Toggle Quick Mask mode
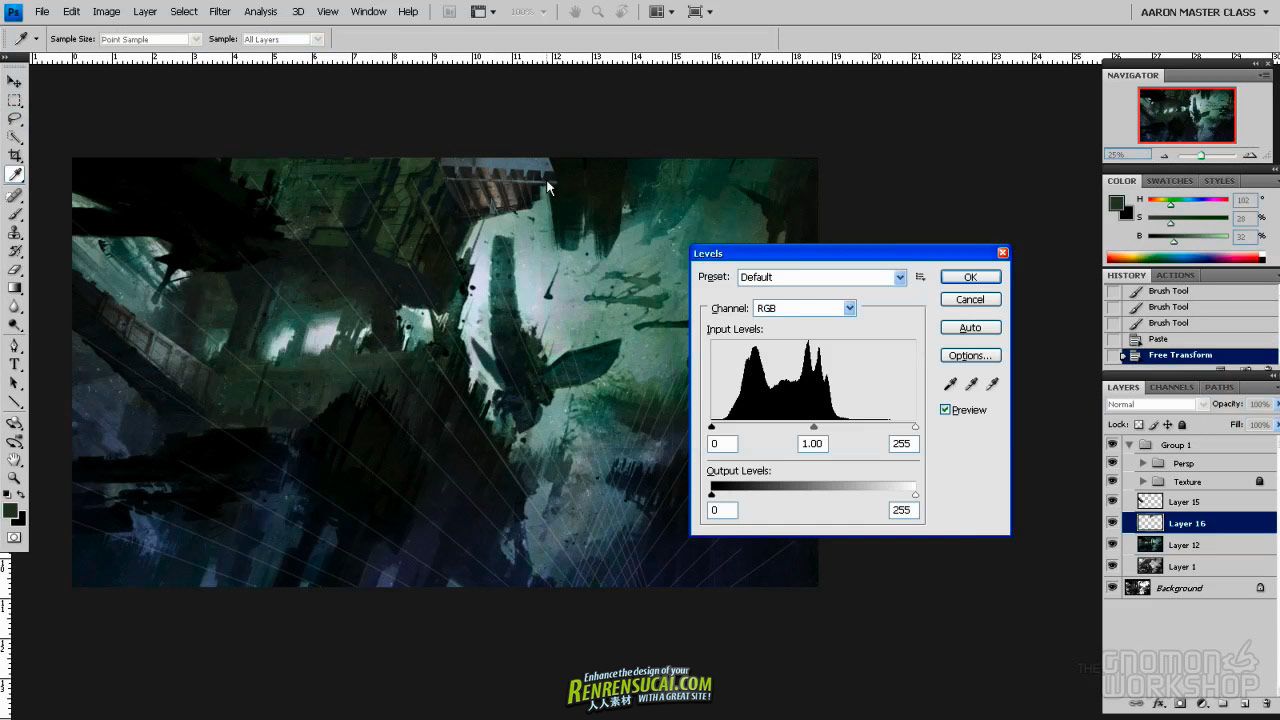 click(x=14, y=537)
